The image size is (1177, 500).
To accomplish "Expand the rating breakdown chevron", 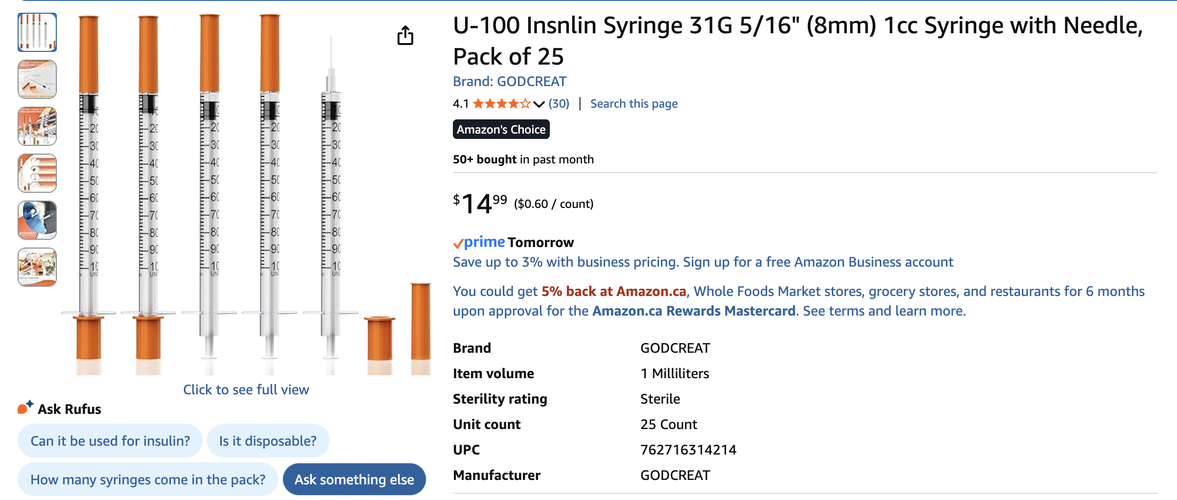I will point(539,104).
